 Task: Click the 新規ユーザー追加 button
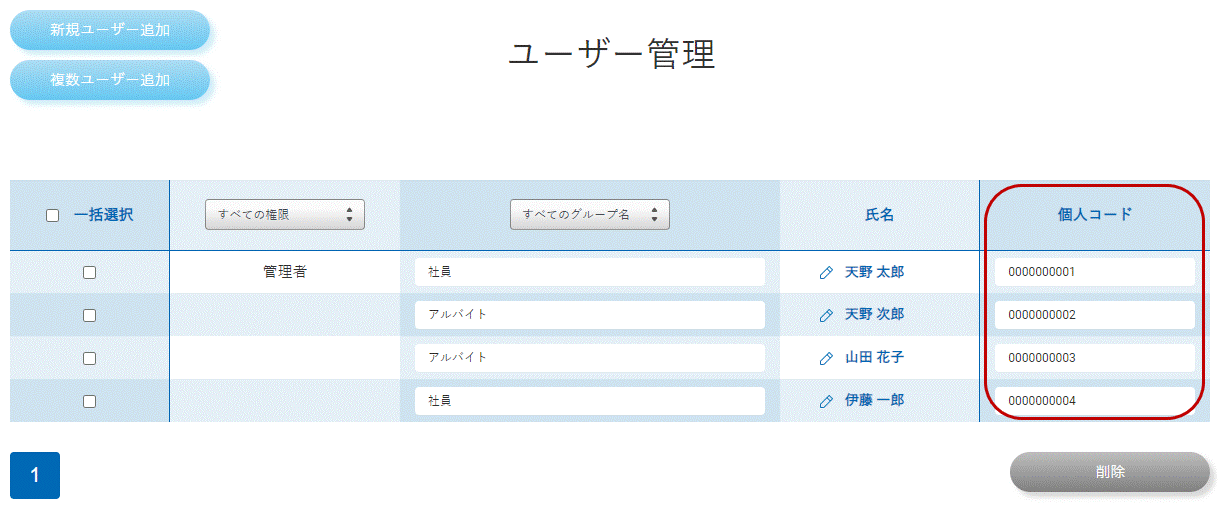click(x=110, y=30)
